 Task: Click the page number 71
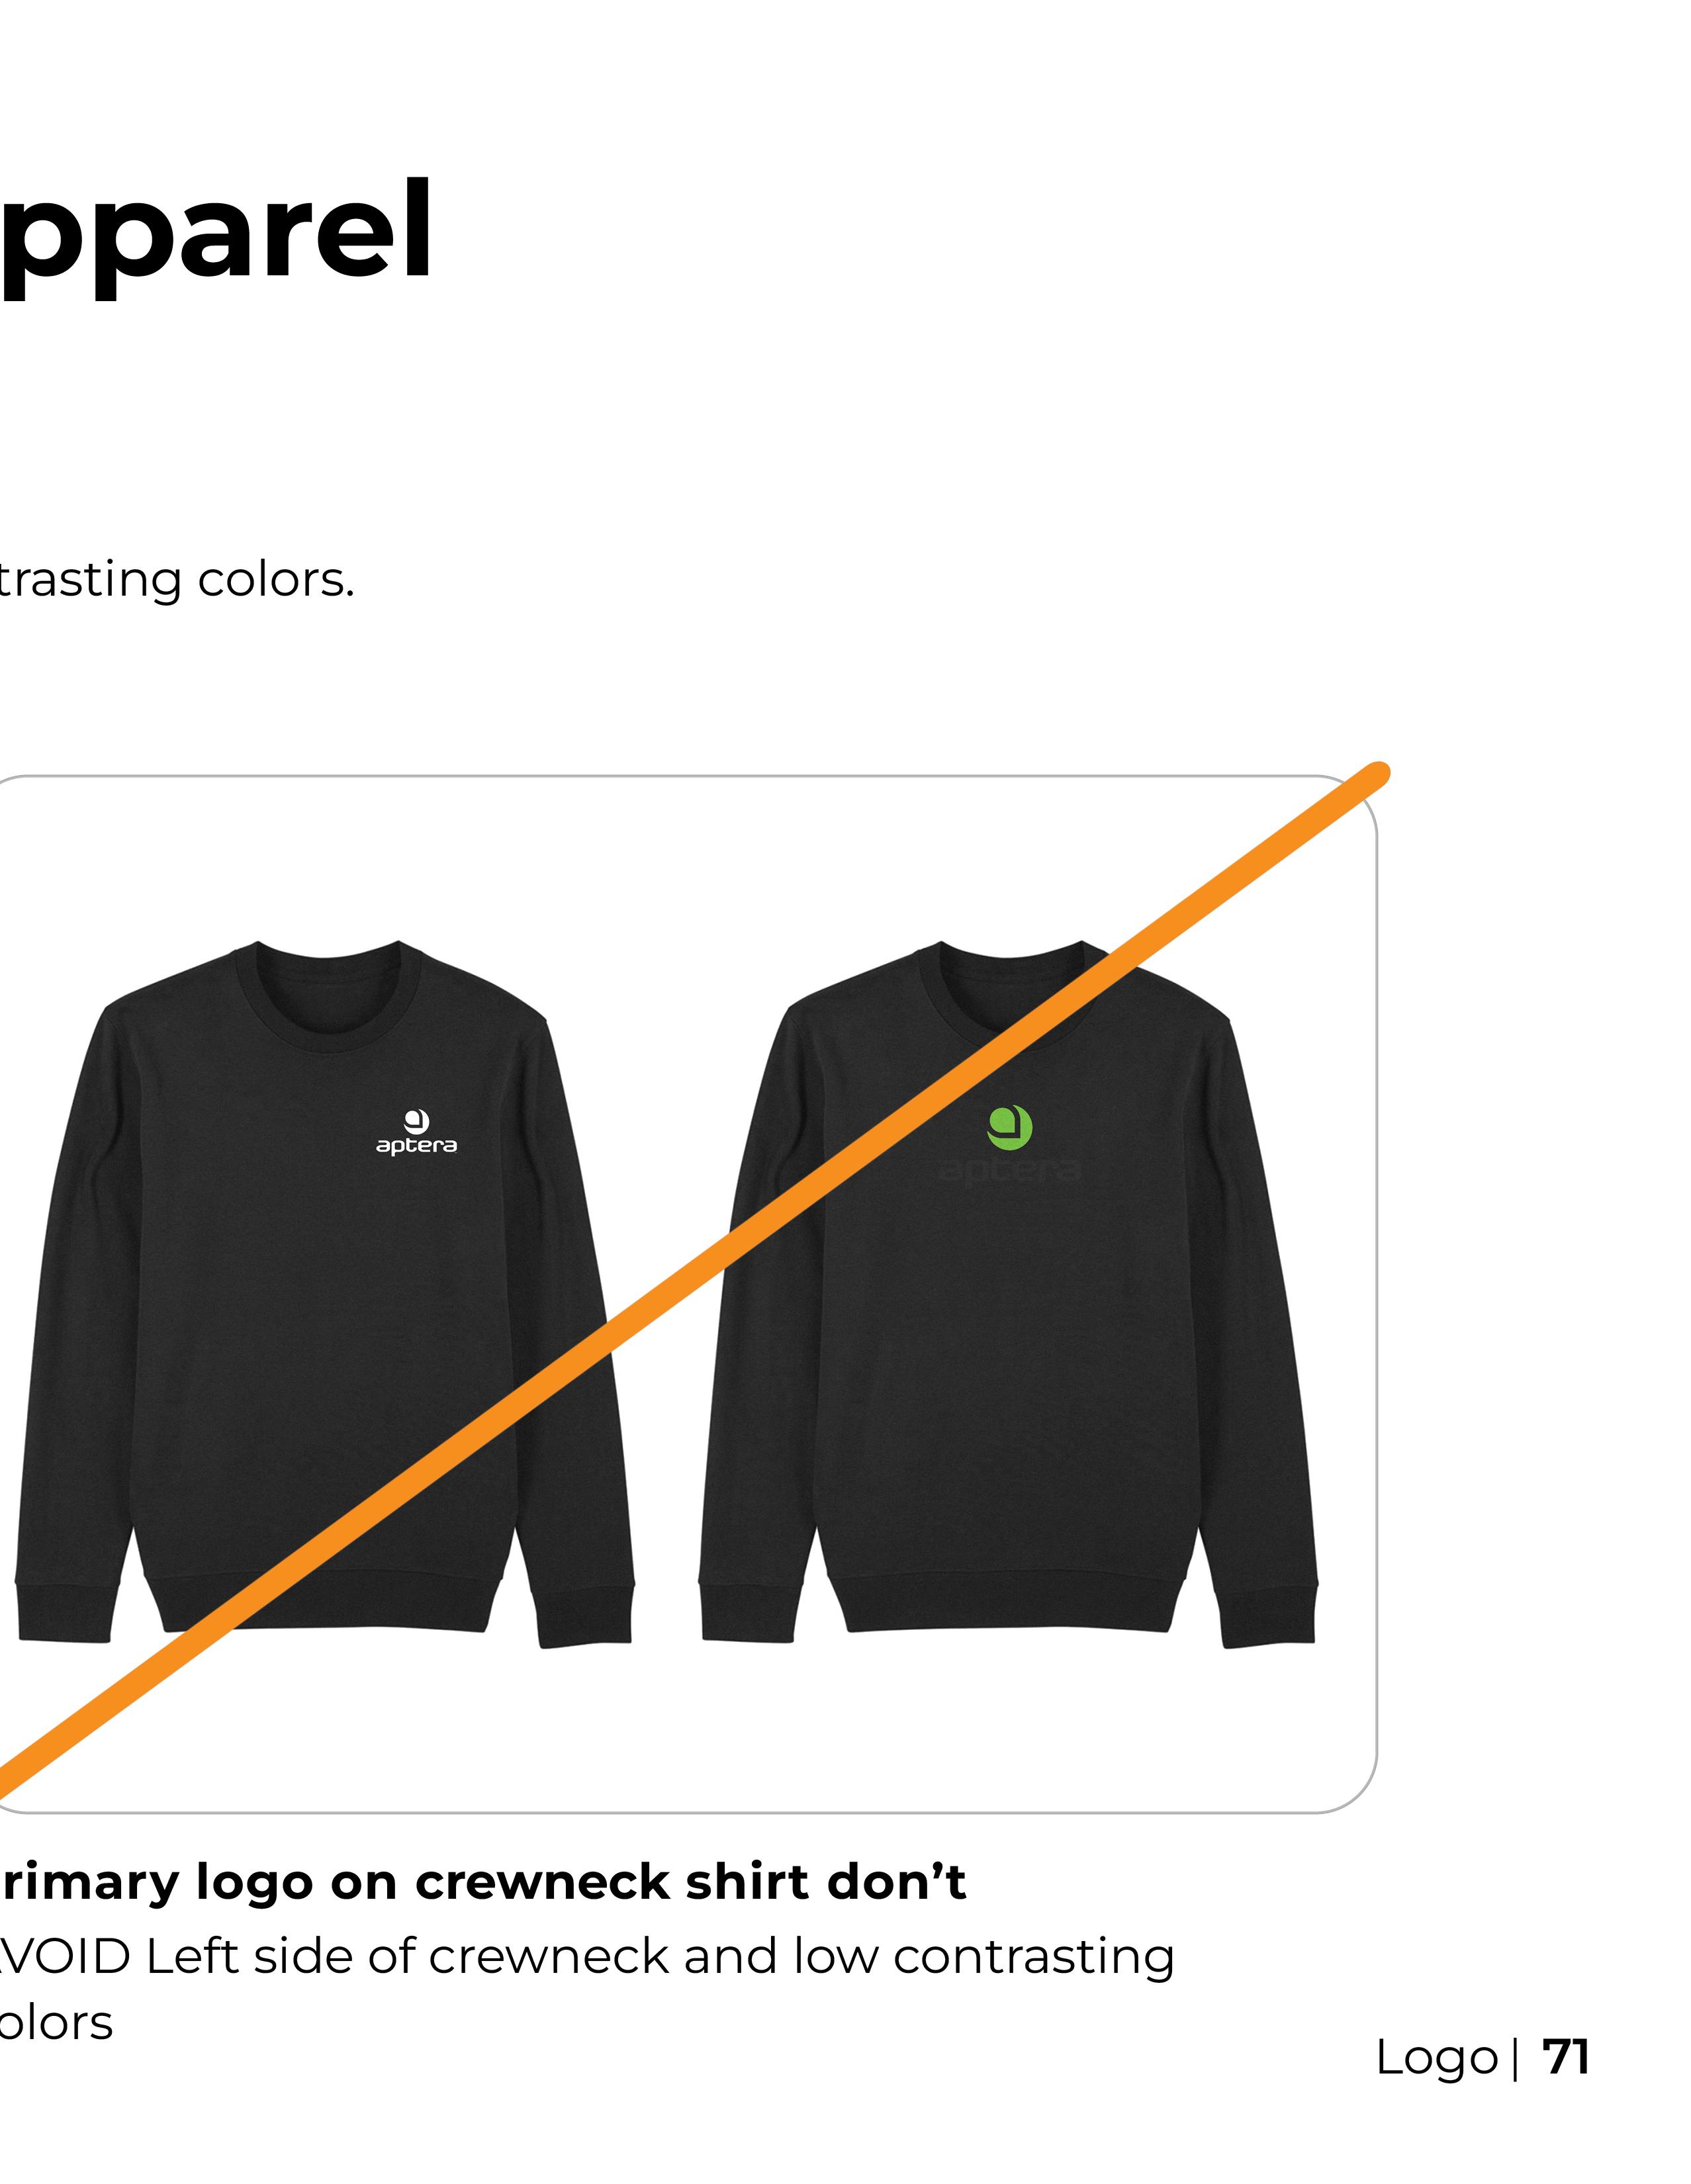[x=1566, y=2057]
